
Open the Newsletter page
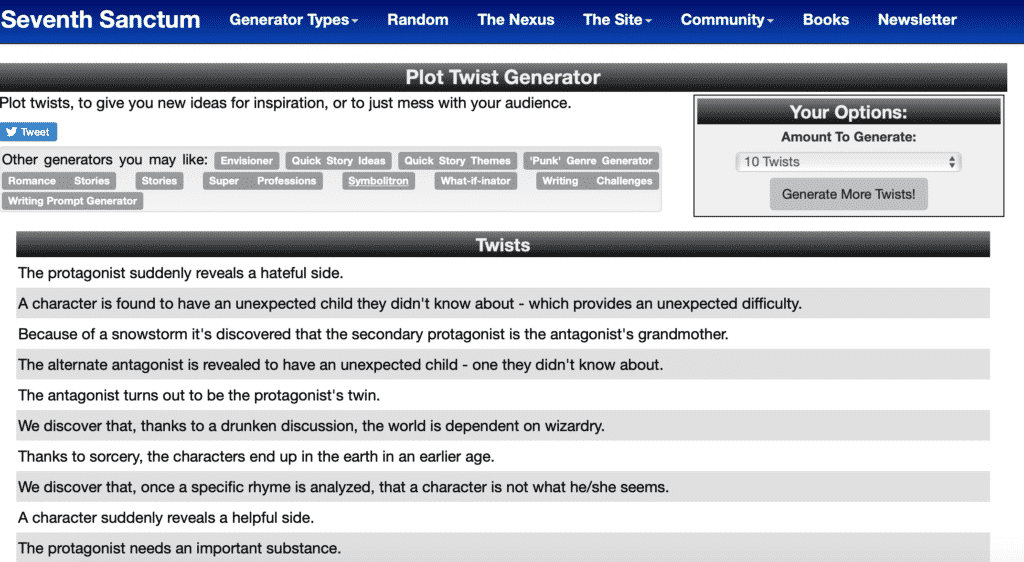(917, 20)
